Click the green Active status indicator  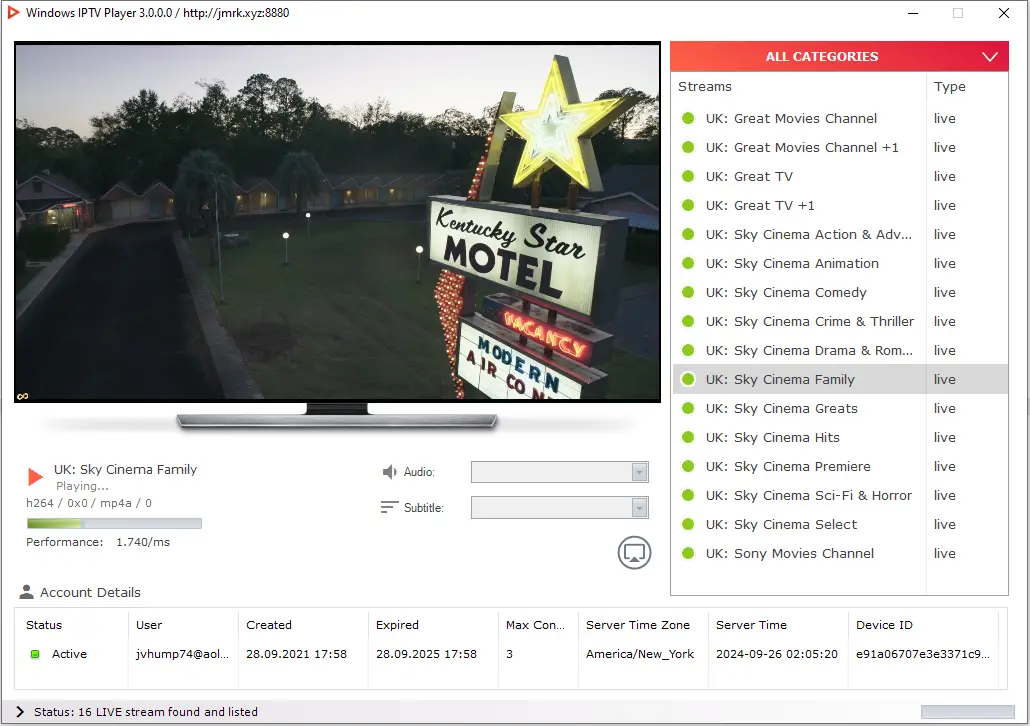(x=35, y=654)
